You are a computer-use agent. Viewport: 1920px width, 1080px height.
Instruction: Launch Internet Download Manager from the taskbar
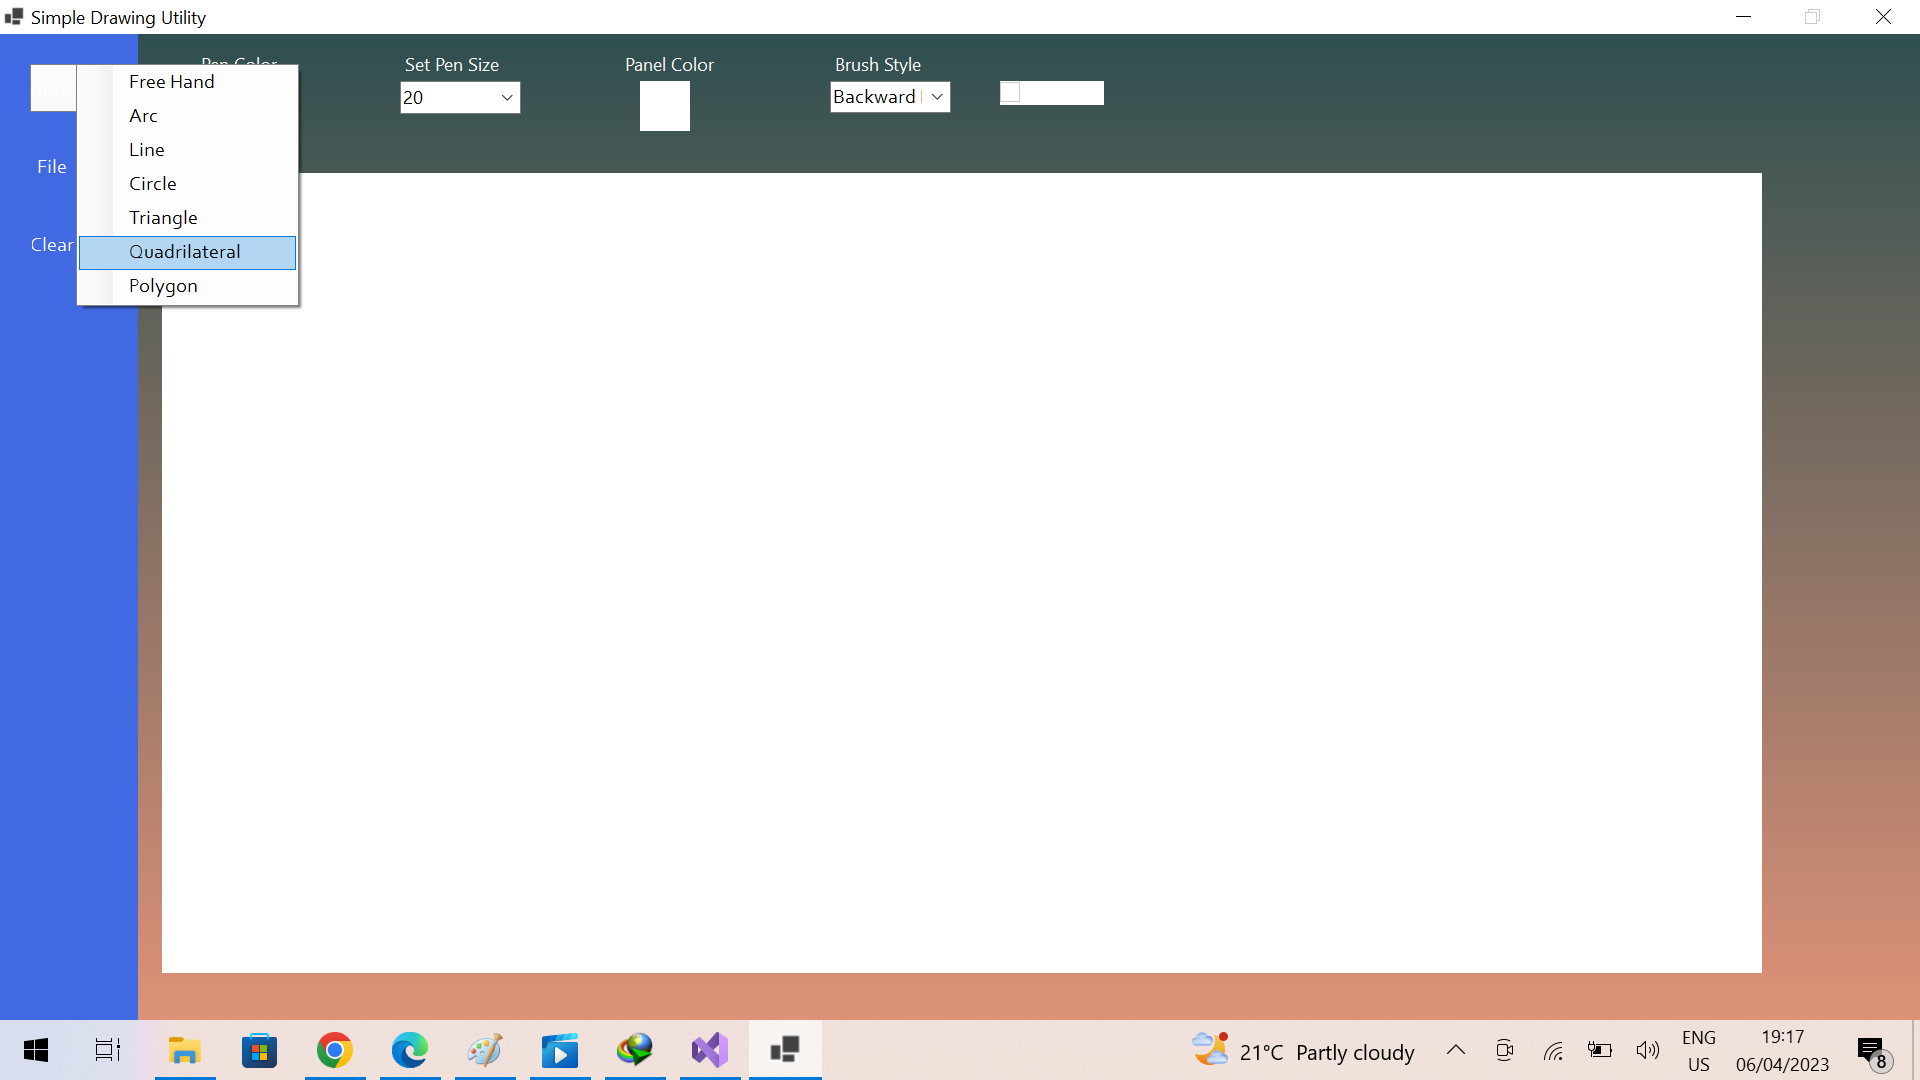pyautogui.click(x=635, y=1050)
